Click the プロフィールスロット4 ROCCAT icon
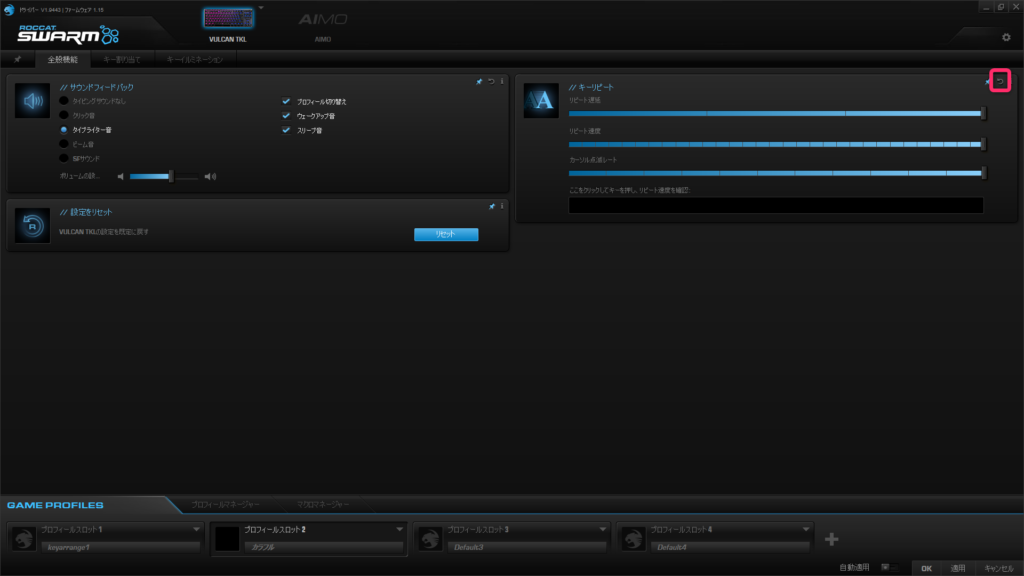This screenshot has height=576, width=1024. tap(633, 539)
